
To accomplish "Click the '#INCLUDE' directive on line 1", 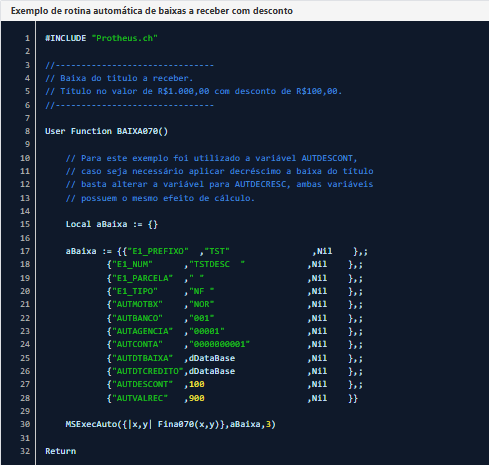I will pyautogui.click(x=66, y=38).
